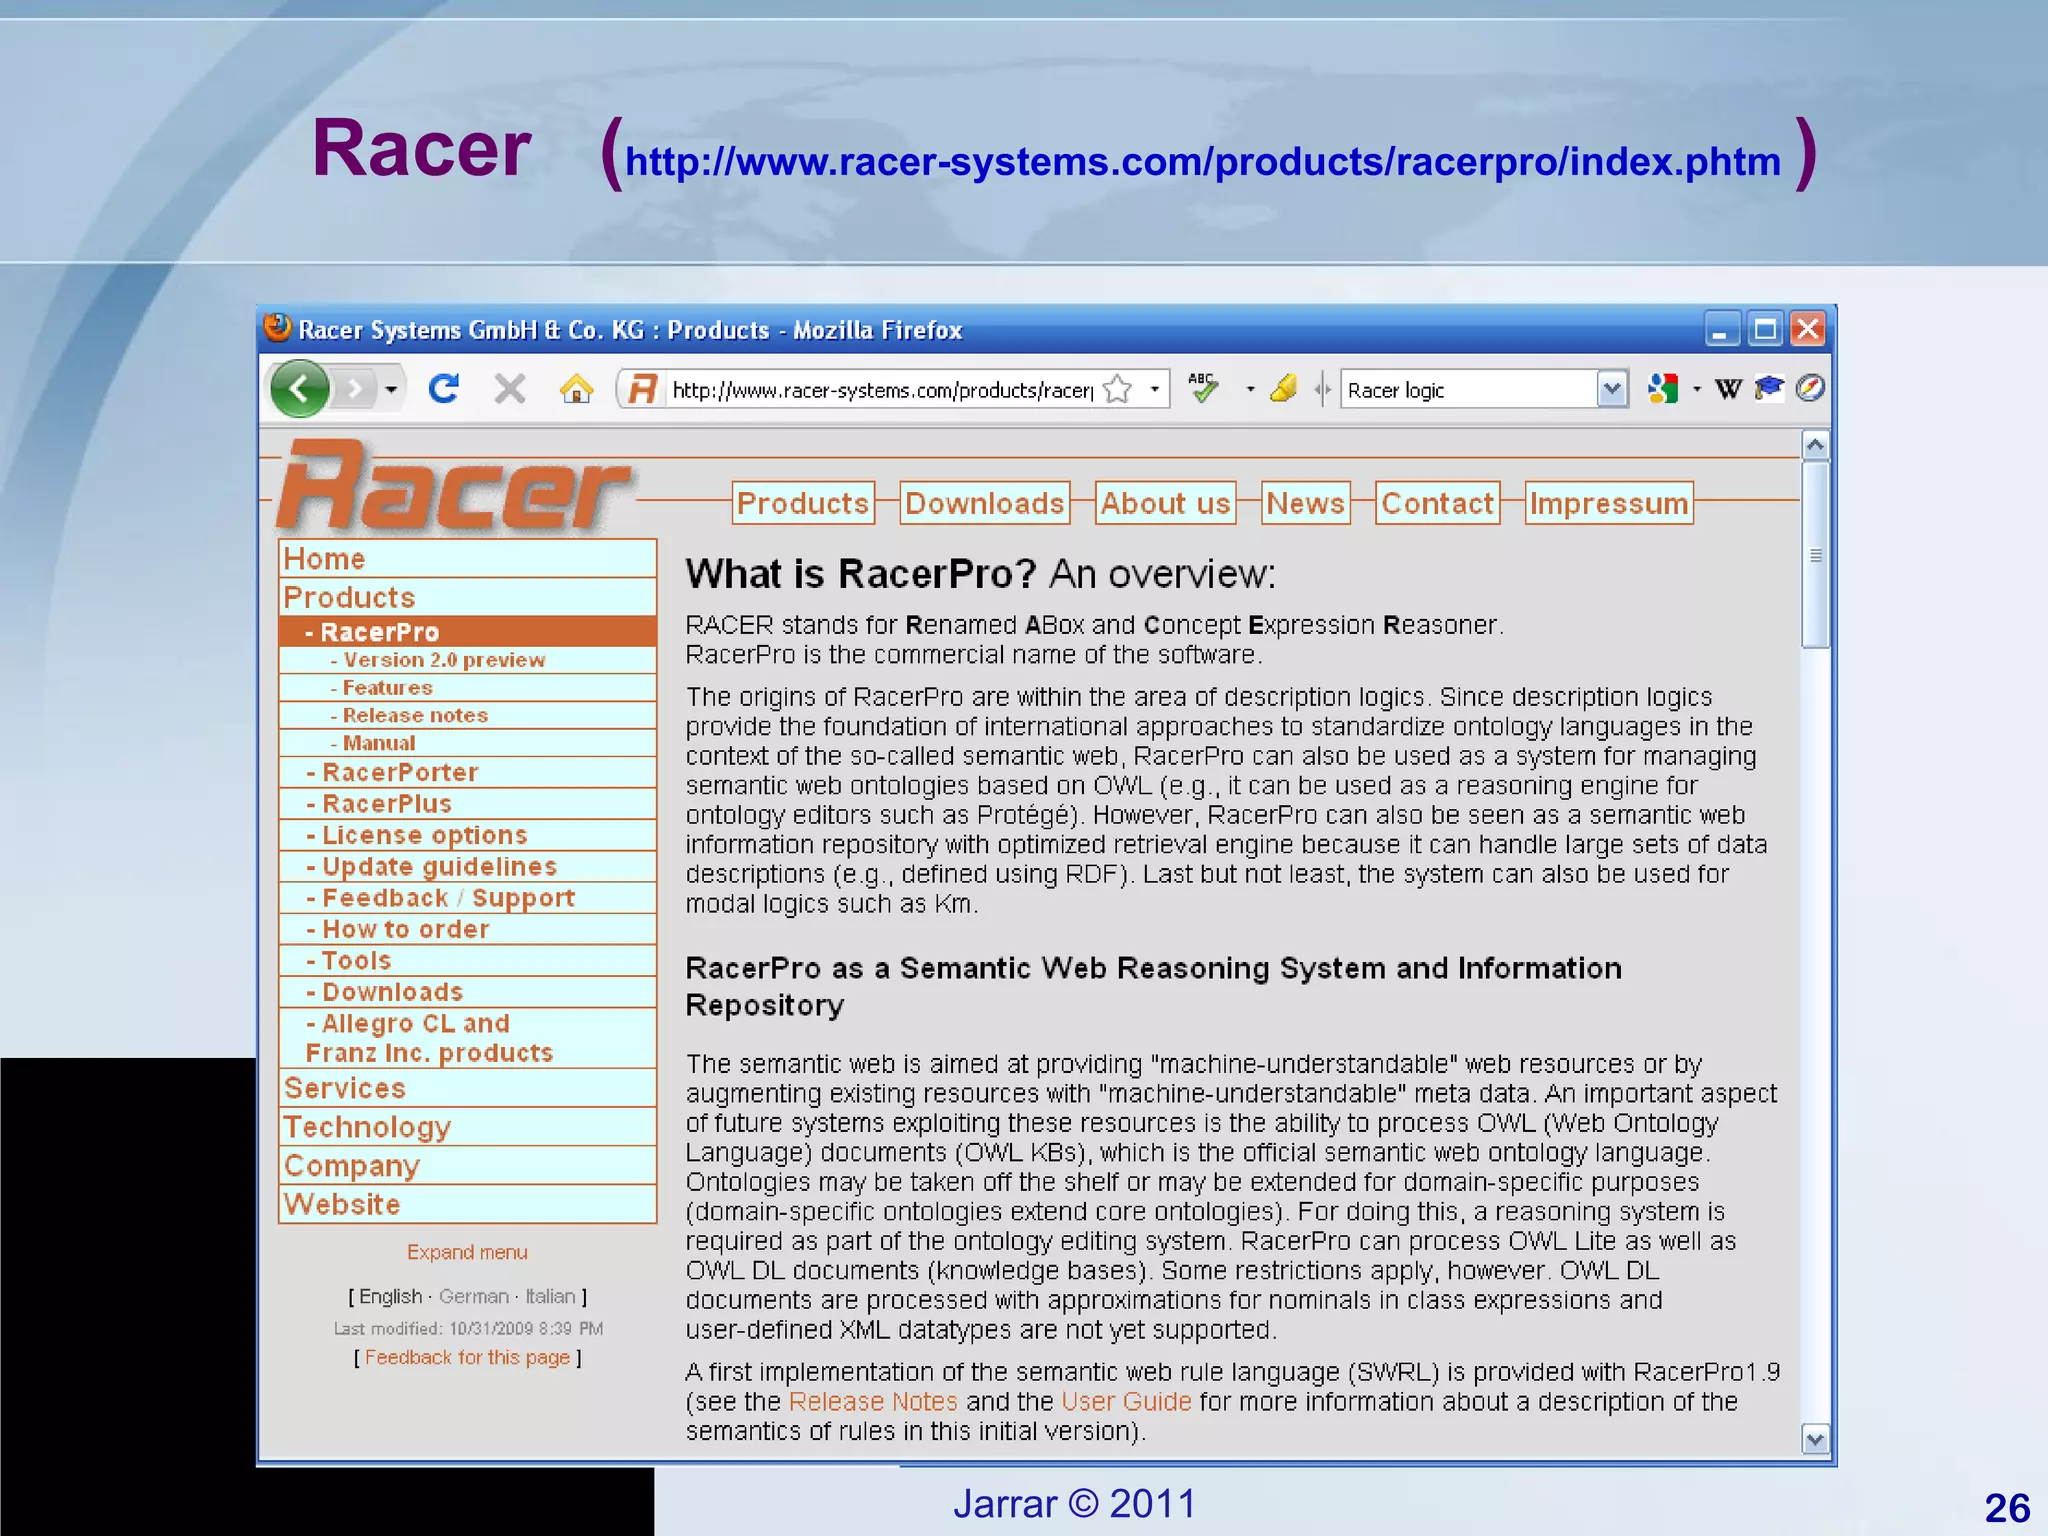Click the blue Reload page icon
Image resolution: width=2048 pixels, height=1536 pixels.
(443, 388)
